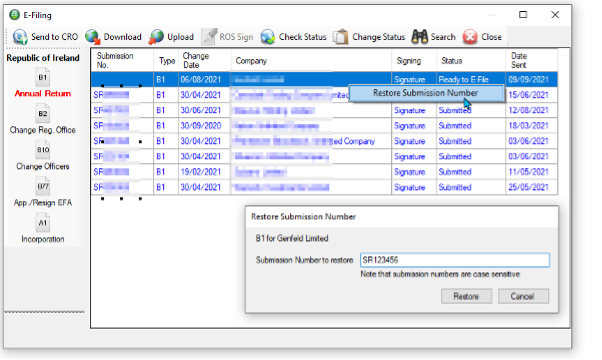Click change date 06/08/2021 in selected row
This screenshot has height=360, width=602.
[205, 79]
